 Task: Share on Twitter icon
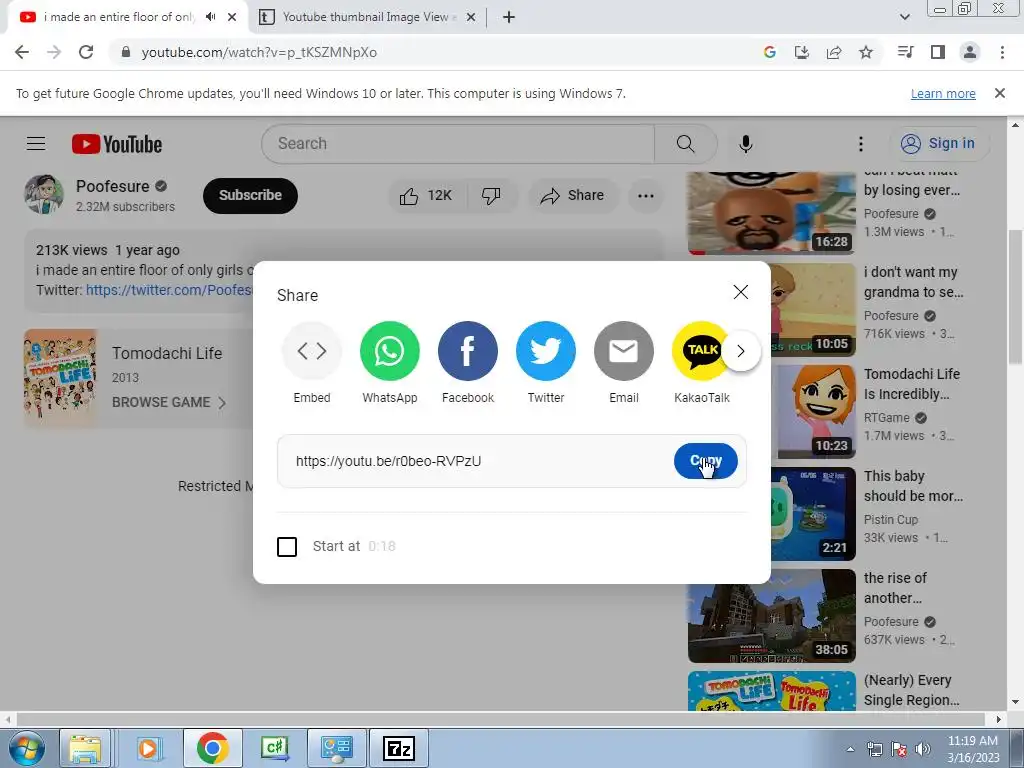(546, 351)
